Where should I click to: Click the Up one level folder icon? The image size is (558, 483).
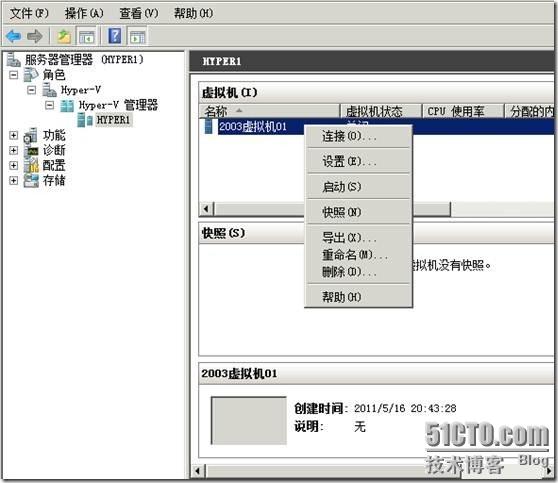click(x=64, y=36)
